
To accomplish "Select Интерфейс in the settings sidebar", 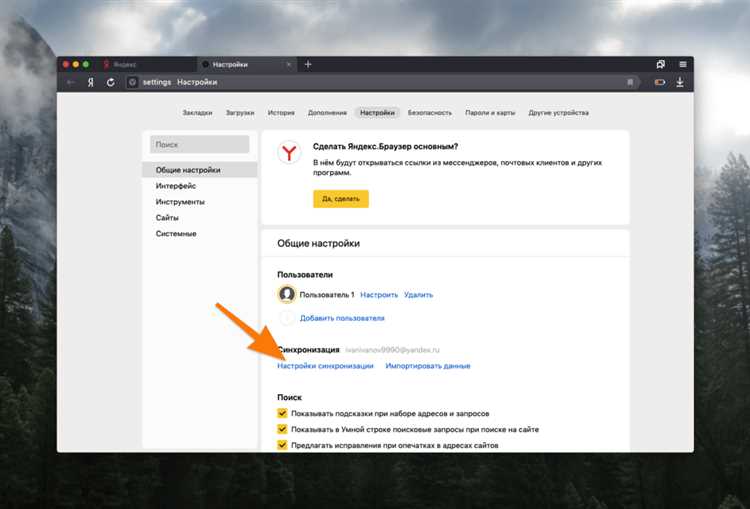I will coord(176,186).
